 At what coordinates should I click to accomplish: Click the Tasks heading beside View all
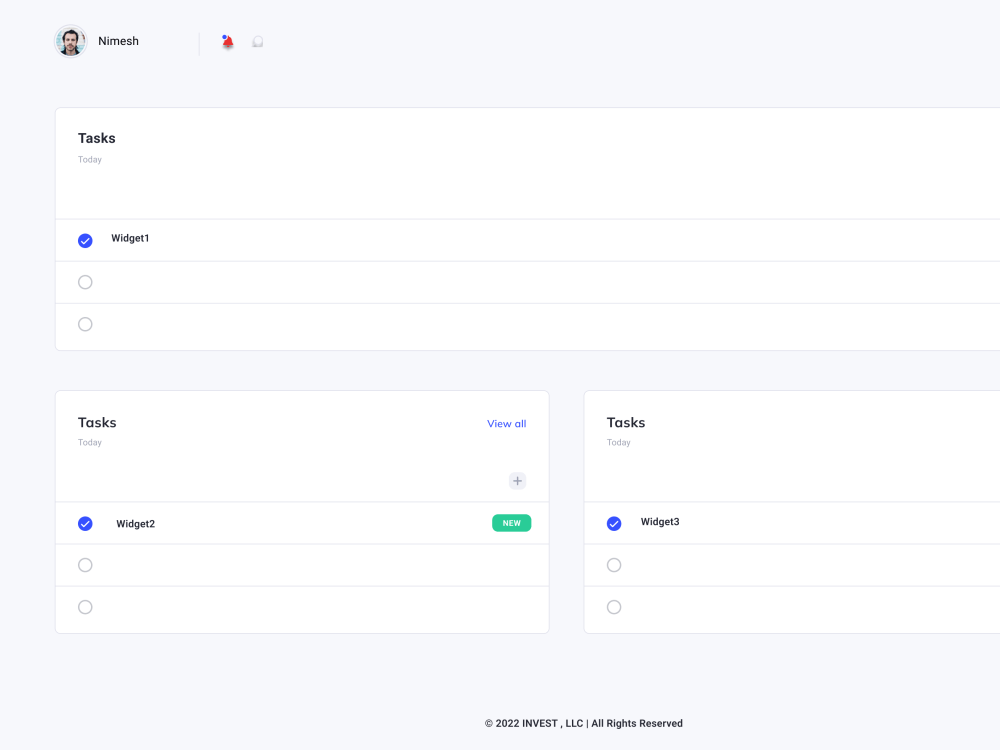tap(97, 422)
